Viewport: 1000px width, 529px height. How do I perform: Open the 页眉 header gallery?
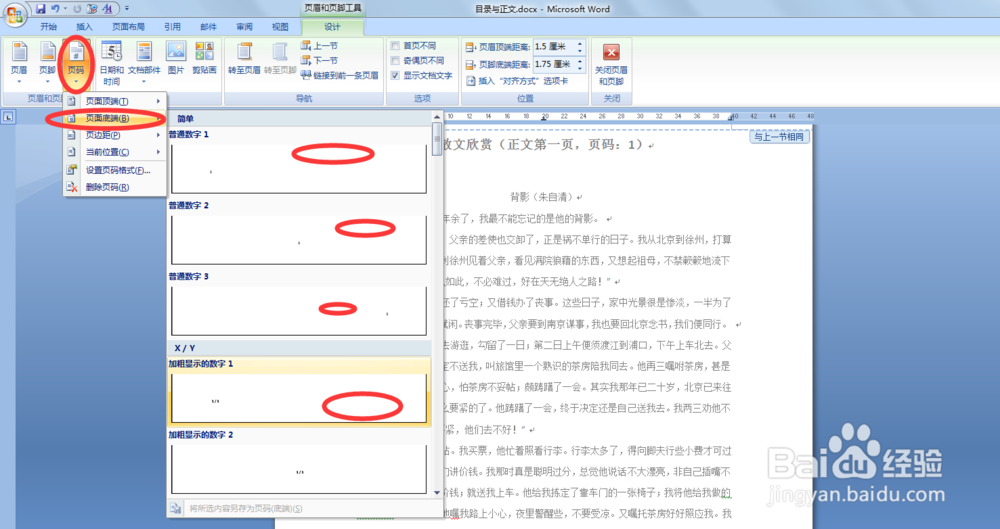click(19, 63)
